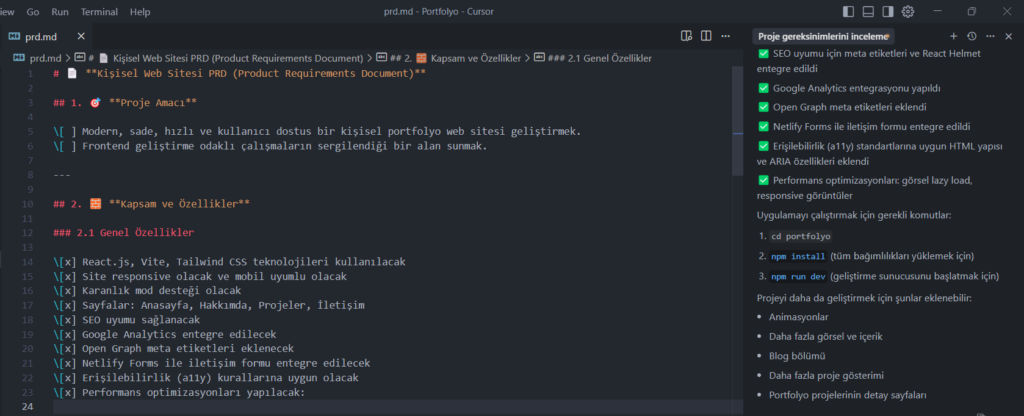Image resolution: width=1024 pixels, height=416 pixels.
Task: Click the [x] on the 'Netlify Forms' editor line
Action: [x=65, y=363]
